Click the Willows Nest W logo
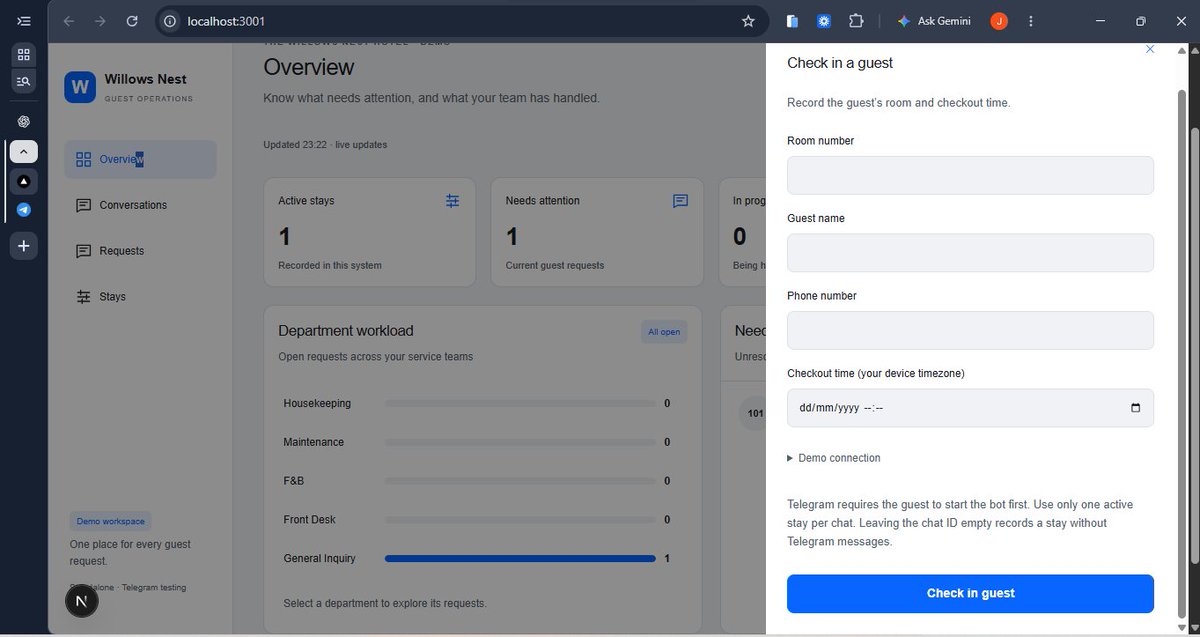Image resolution: width=1200 pixels, height=637 pixels. click(80, 87)
